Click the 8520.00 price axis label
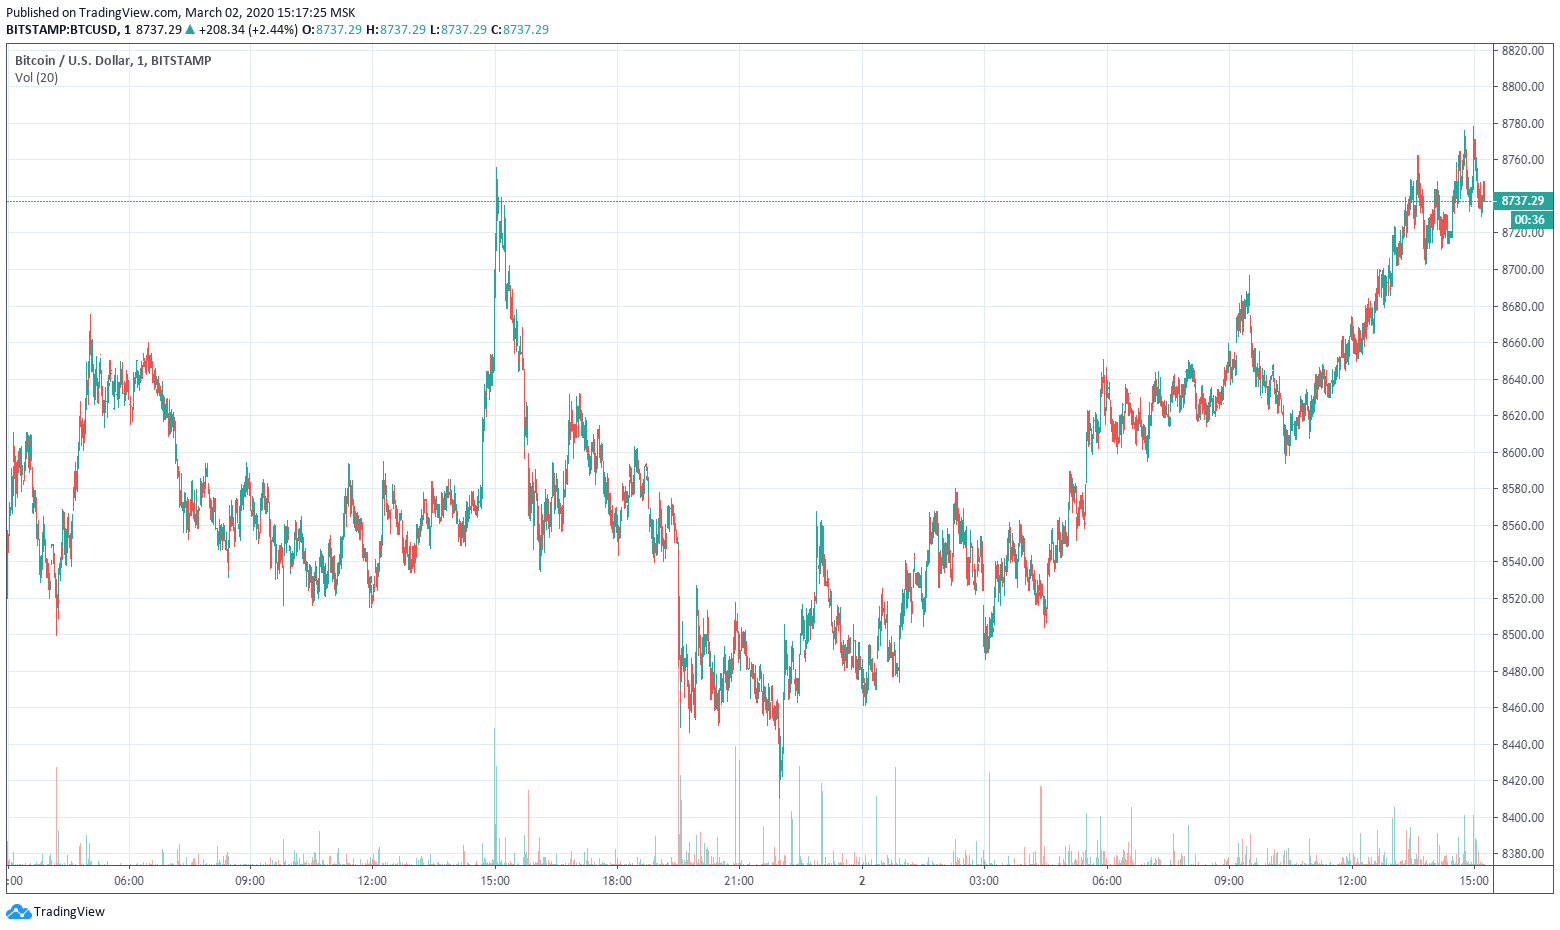The image size is (1560, 930). (x=1523, y=599)
